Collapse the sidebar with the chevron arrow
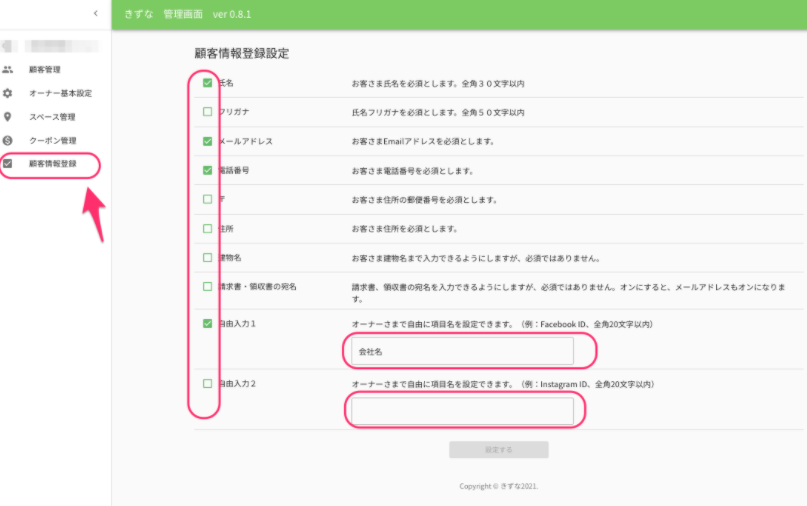The image size is (807, 506). click(x=95, y=13)
